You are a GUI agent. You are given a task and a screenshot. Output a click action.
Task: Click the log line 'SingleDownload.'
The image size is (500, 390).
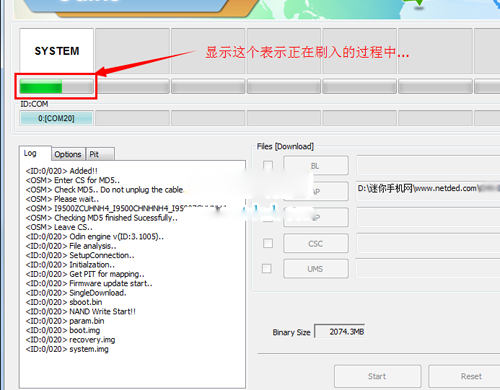coord(76,293)
